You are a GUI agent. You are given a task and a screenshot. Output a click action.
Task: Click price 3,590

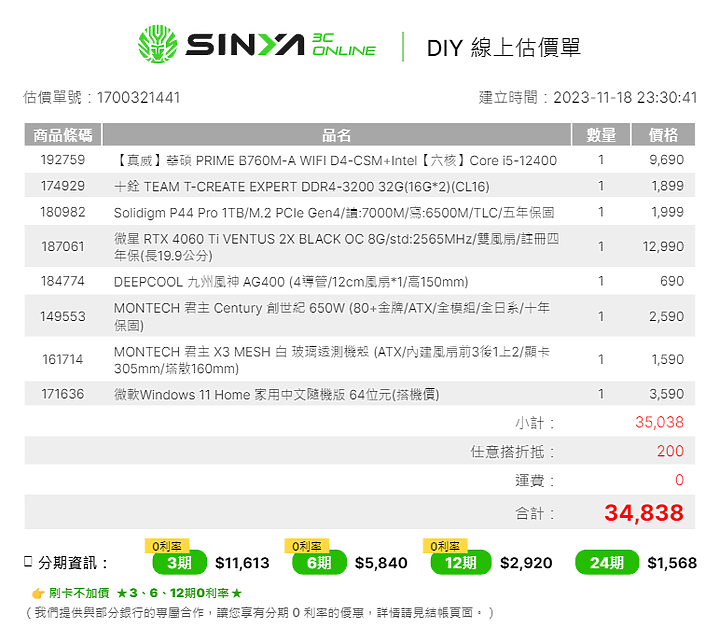click(666, 394)
